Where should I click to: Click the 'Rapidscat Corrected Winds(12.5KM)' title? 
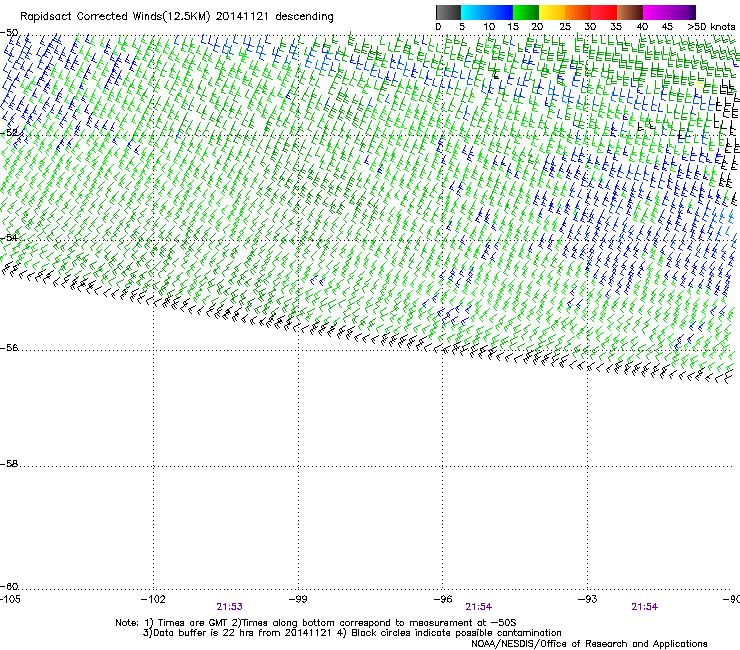115,17
